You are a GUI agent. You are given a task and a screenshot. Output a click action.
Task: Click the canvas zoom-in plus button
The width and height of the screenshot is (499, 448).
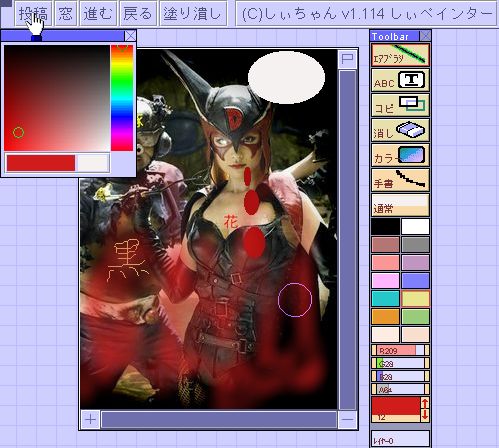[90, 419]
